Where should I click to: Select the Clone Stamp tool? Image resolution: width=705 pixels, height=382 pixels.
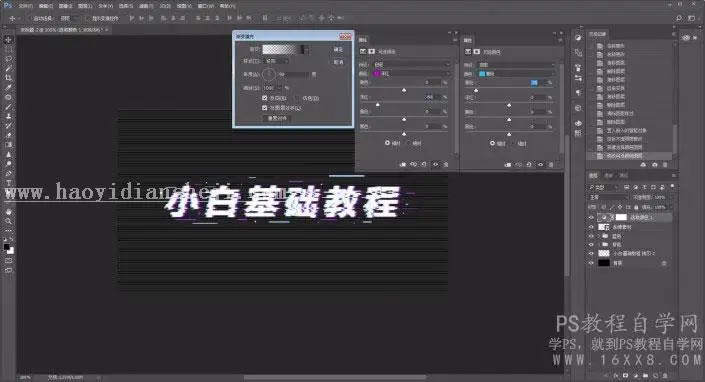pos(9,116)
